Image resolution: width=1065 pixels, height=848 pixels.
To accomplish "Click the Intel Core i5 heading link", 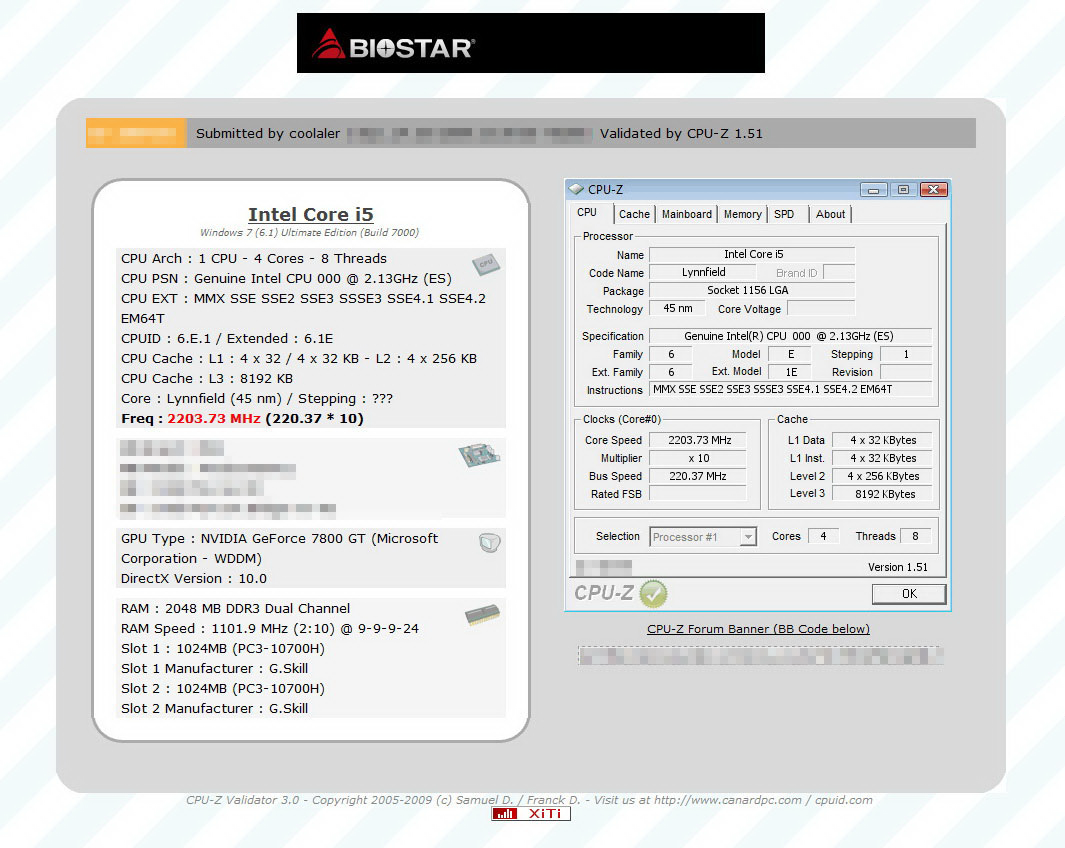I will (310, 214).
